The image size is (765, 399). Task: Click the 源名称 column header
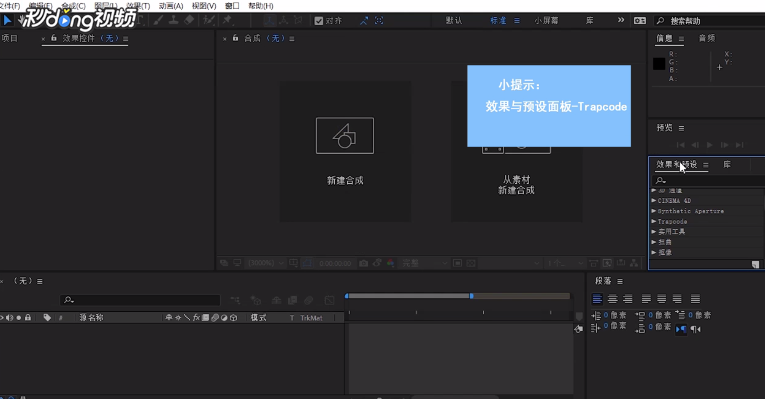click(91, 318)
